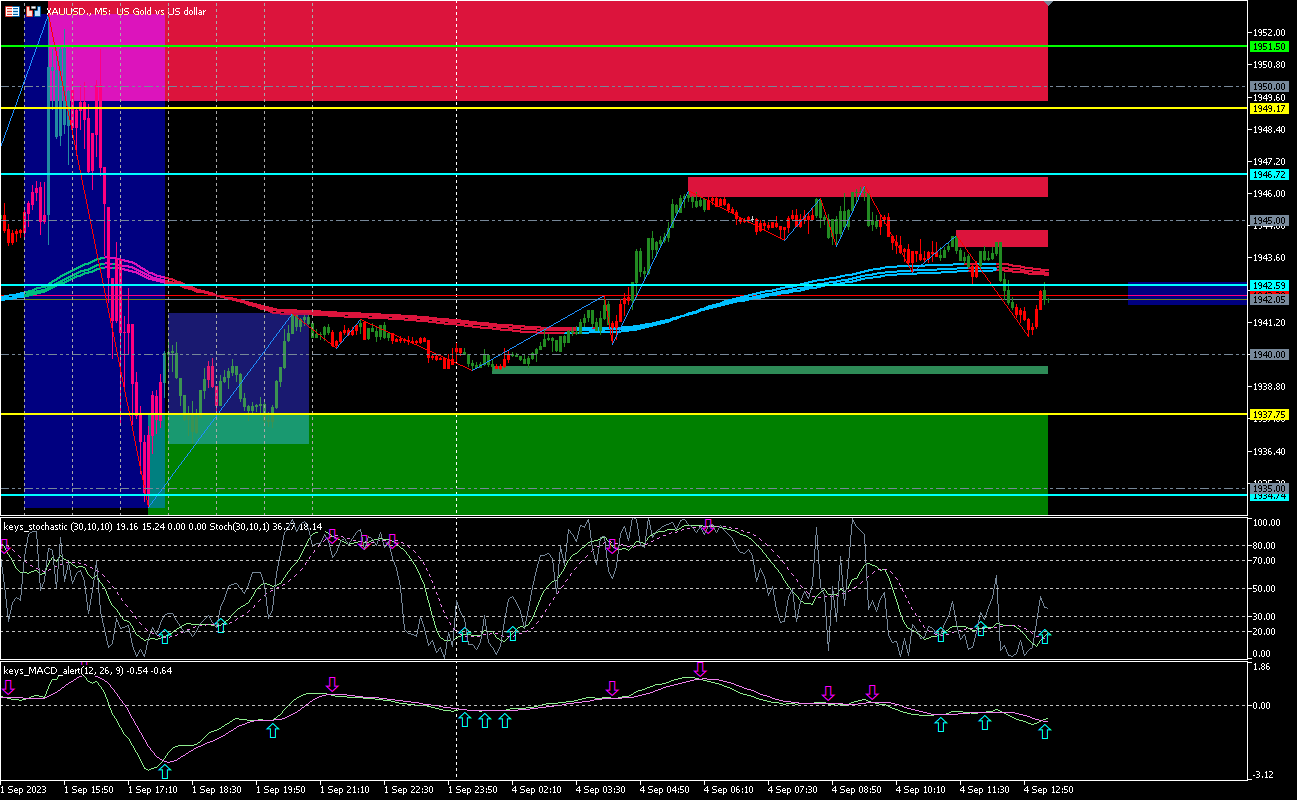This screenshot has height=800, width=1297.
Task: Select the rightmost cyan arrow in MACD panel
Action: tap(1044, 732)
